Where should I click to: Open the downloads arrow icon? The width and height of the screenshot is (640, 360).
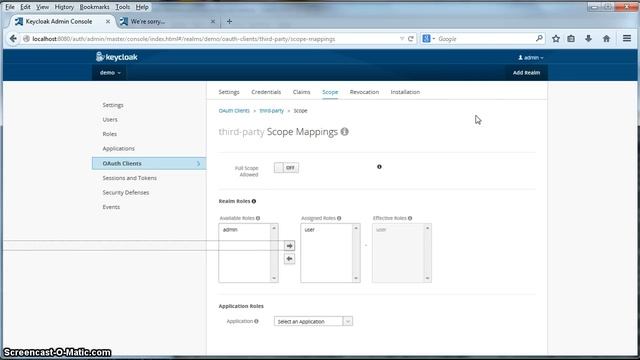tap(588, 39)
